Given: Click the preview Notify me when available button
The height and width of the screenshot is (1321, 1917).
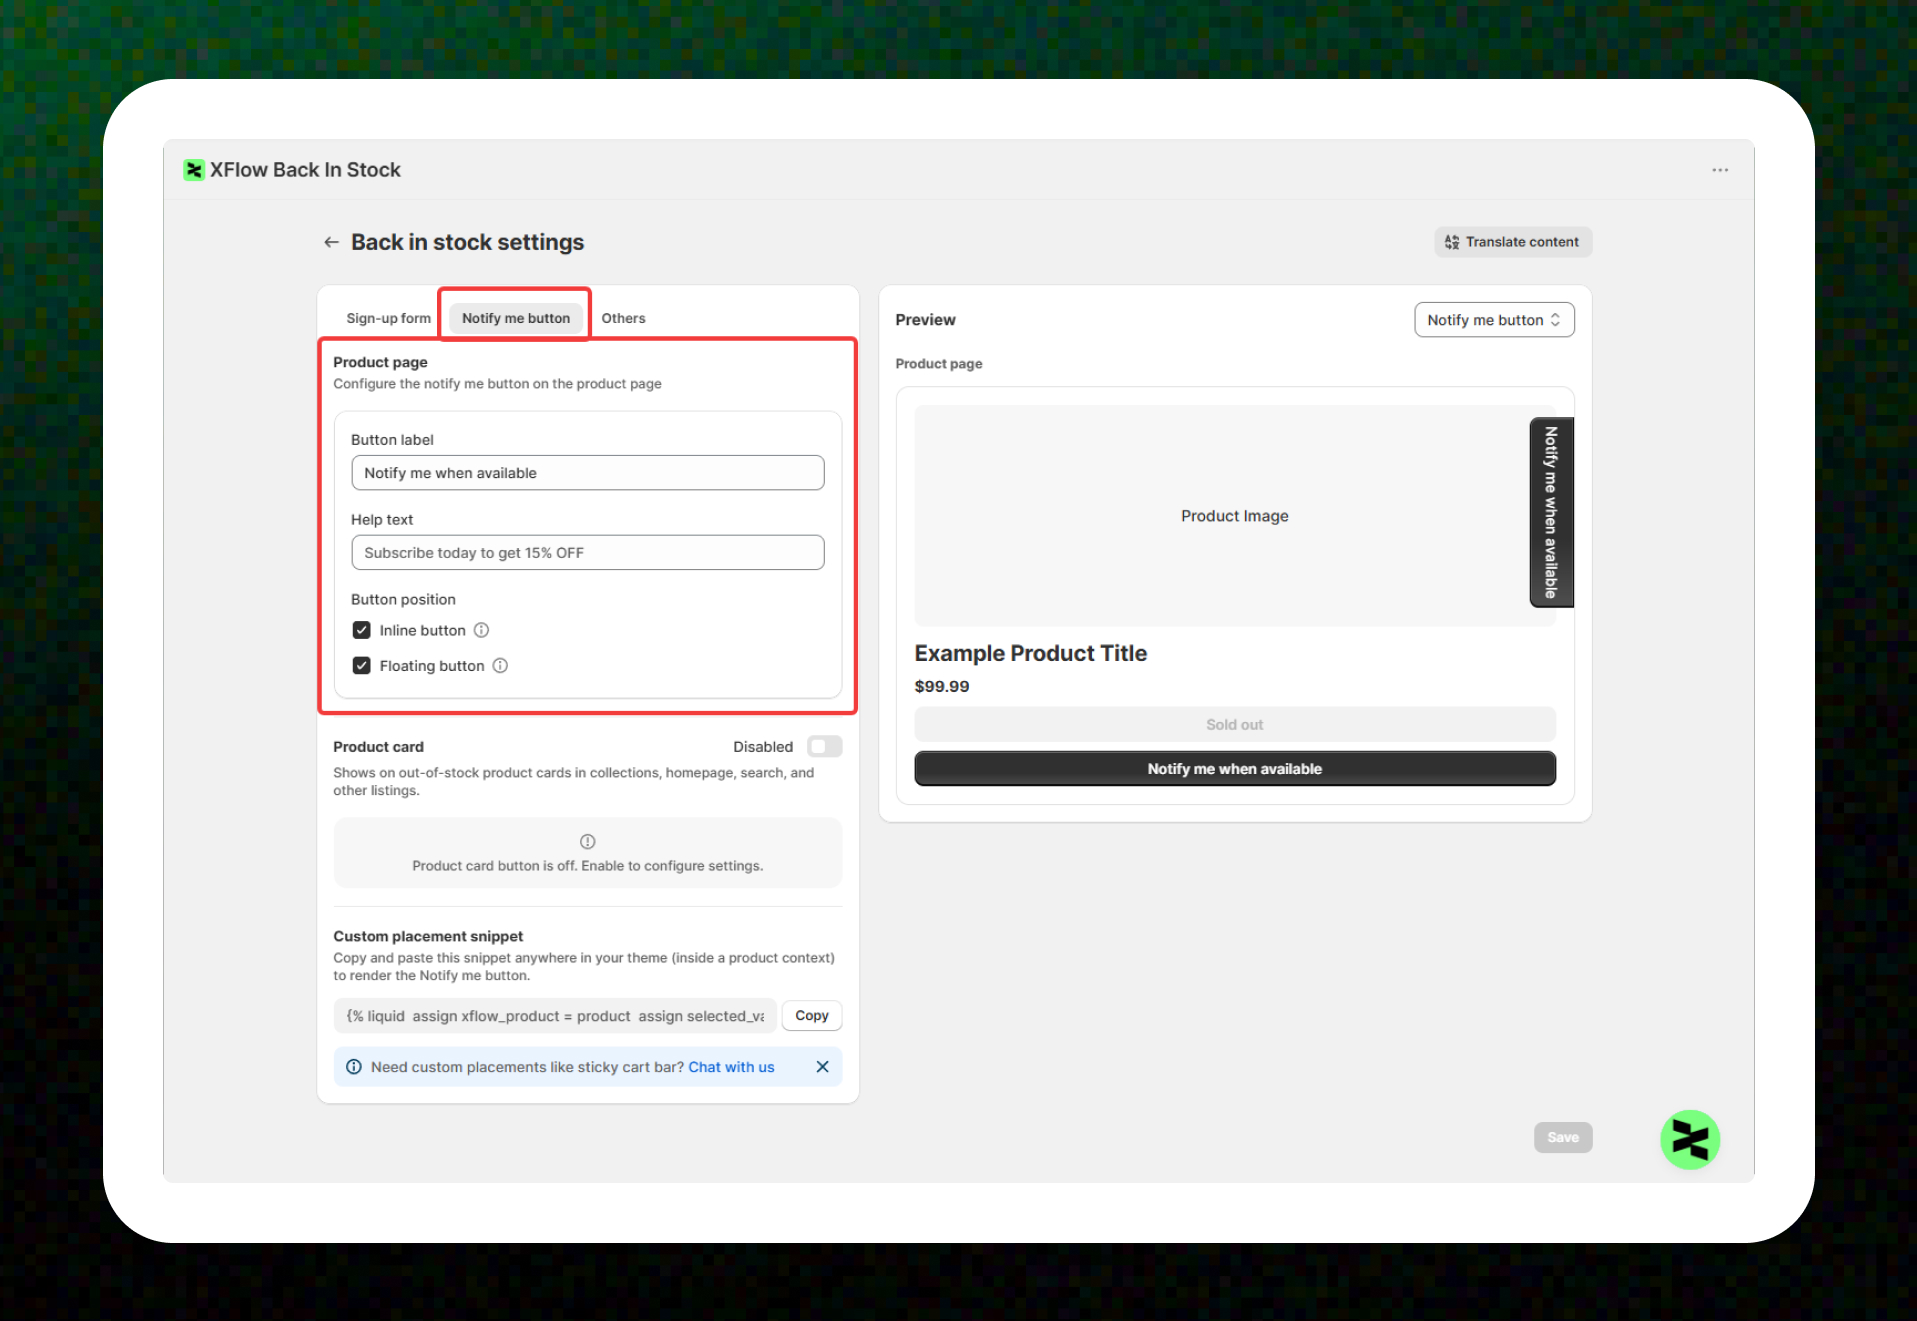Looking at the screenshot, I should point(1234,769).
